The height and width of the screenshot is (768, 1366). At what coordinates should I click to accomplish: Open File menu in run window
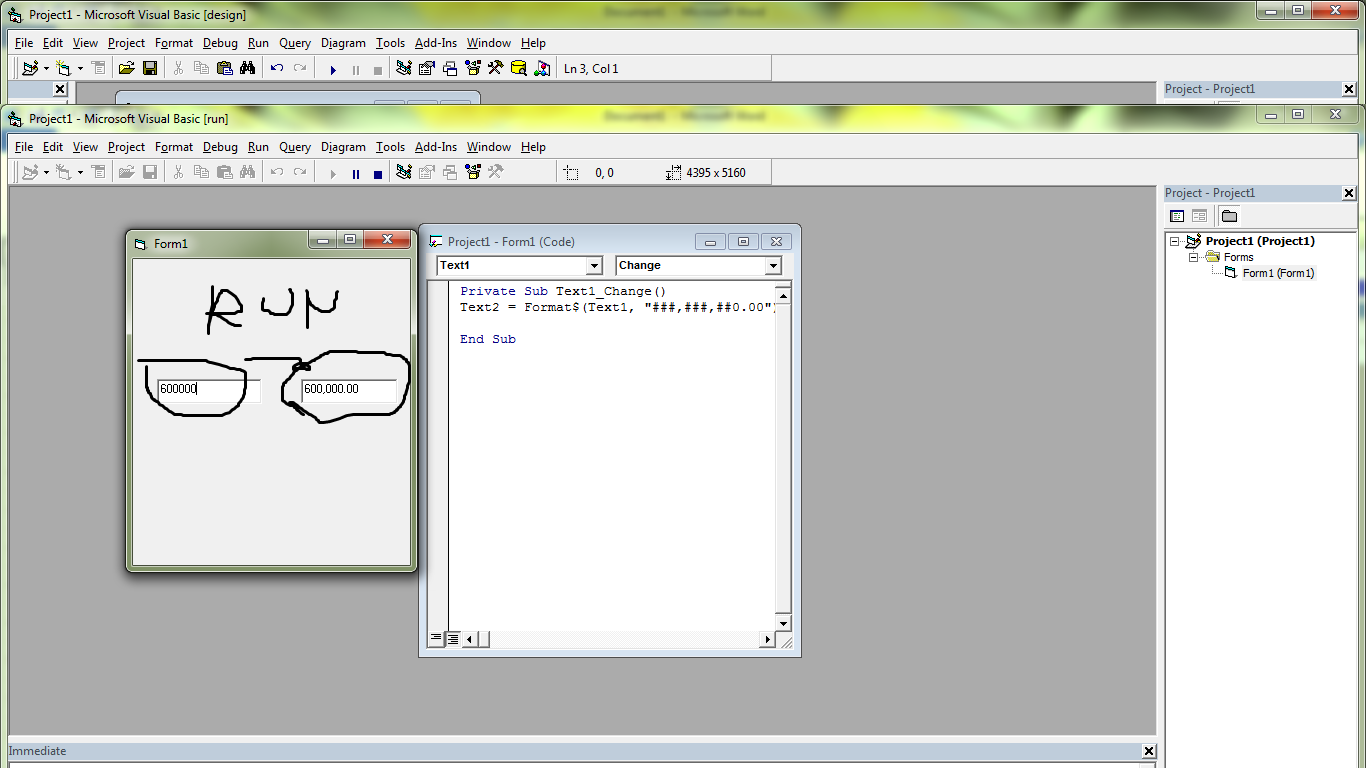[24, 147]
